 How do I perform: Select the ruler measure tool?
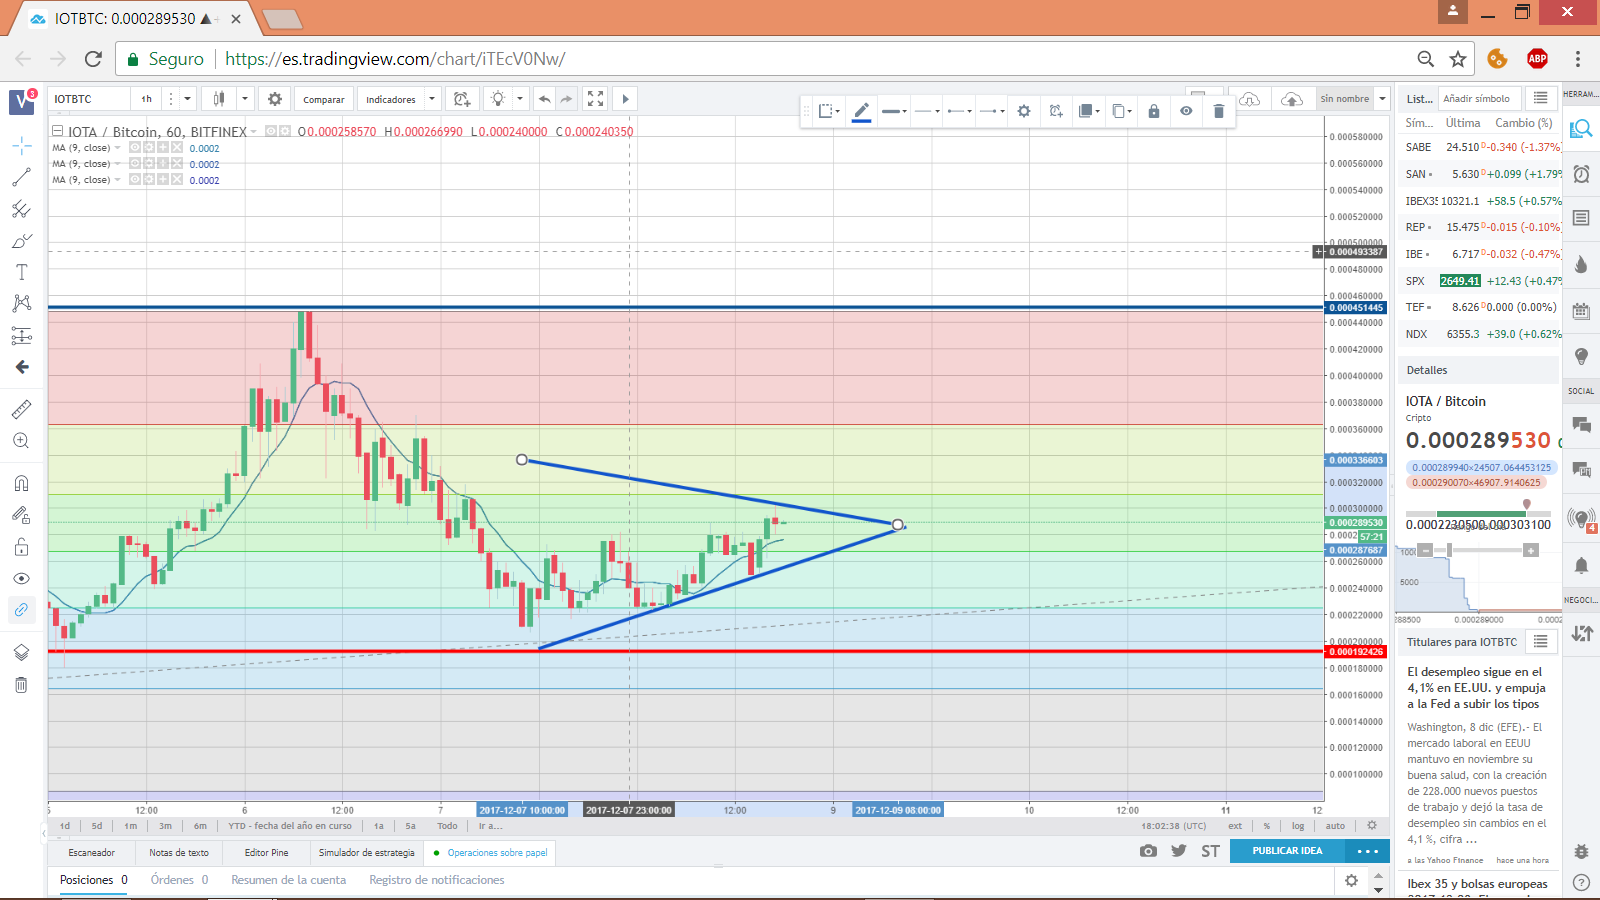pyautogui.click(x=21, y=409)
